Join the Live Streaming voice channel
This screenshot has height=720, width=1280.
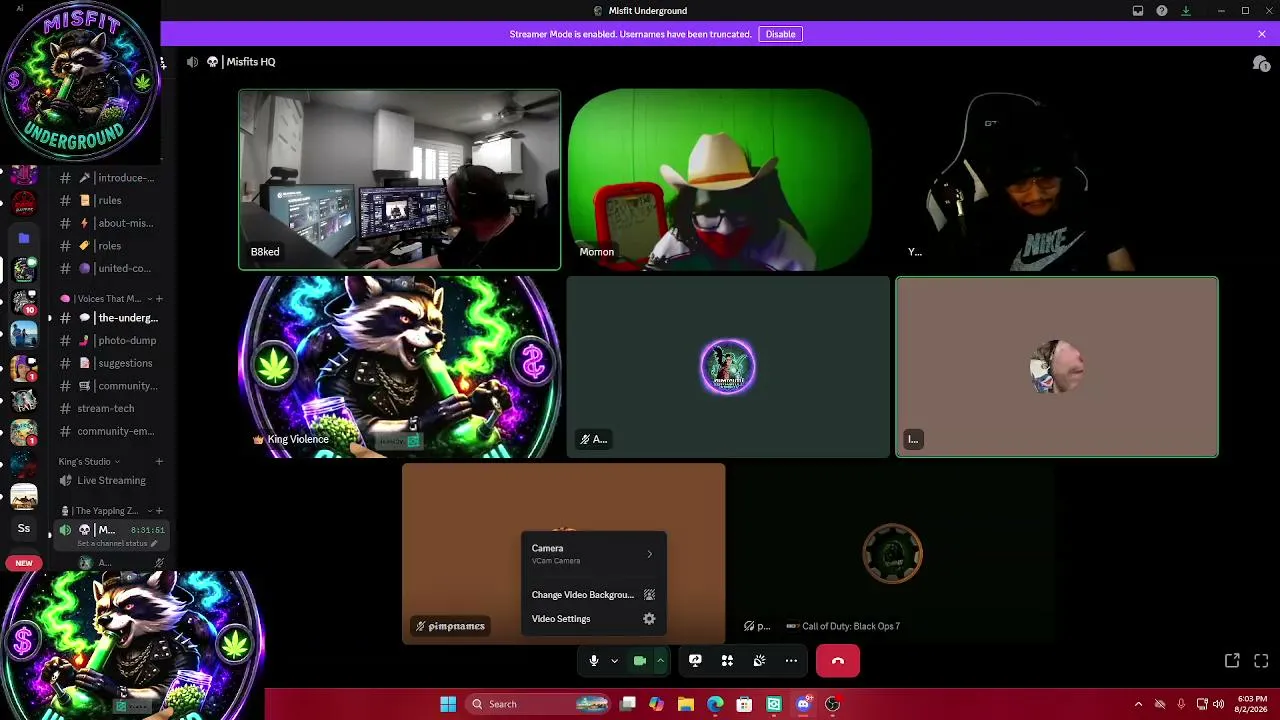(110, 480)
